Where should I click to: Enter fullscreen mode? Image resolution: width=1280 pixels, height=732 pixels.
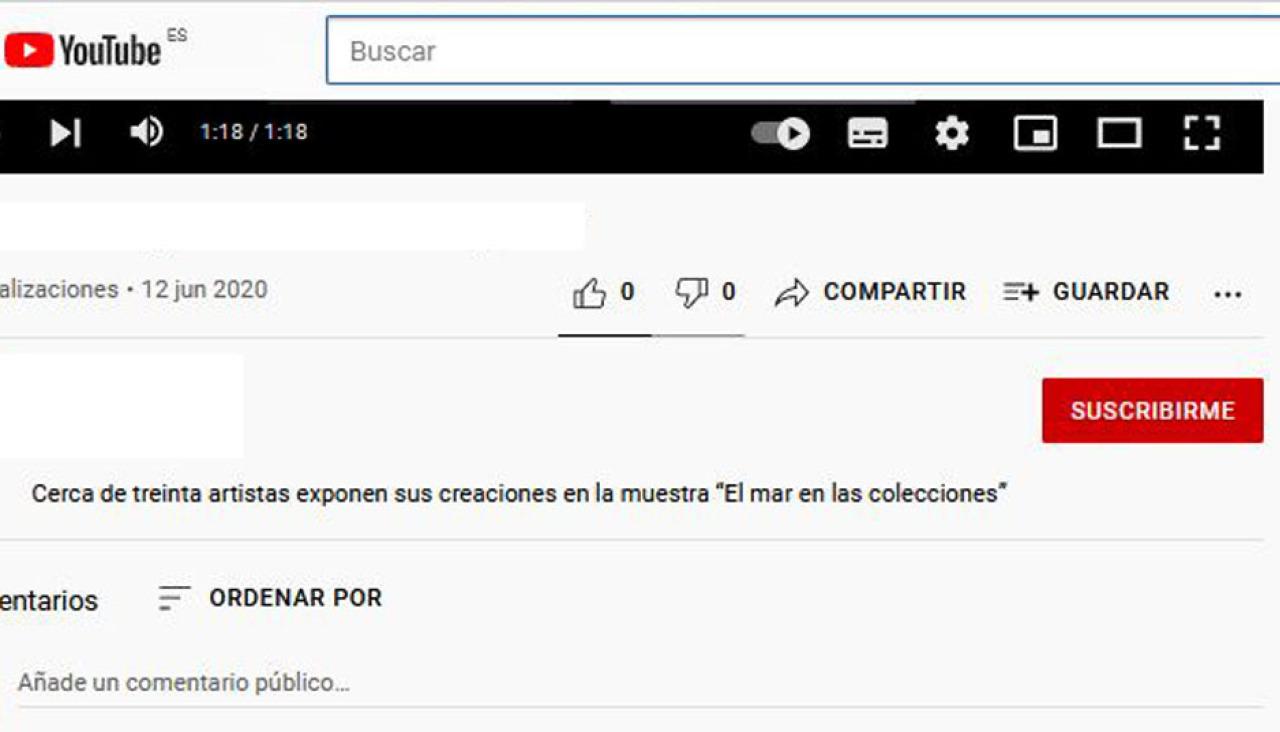click(1202, 133)
